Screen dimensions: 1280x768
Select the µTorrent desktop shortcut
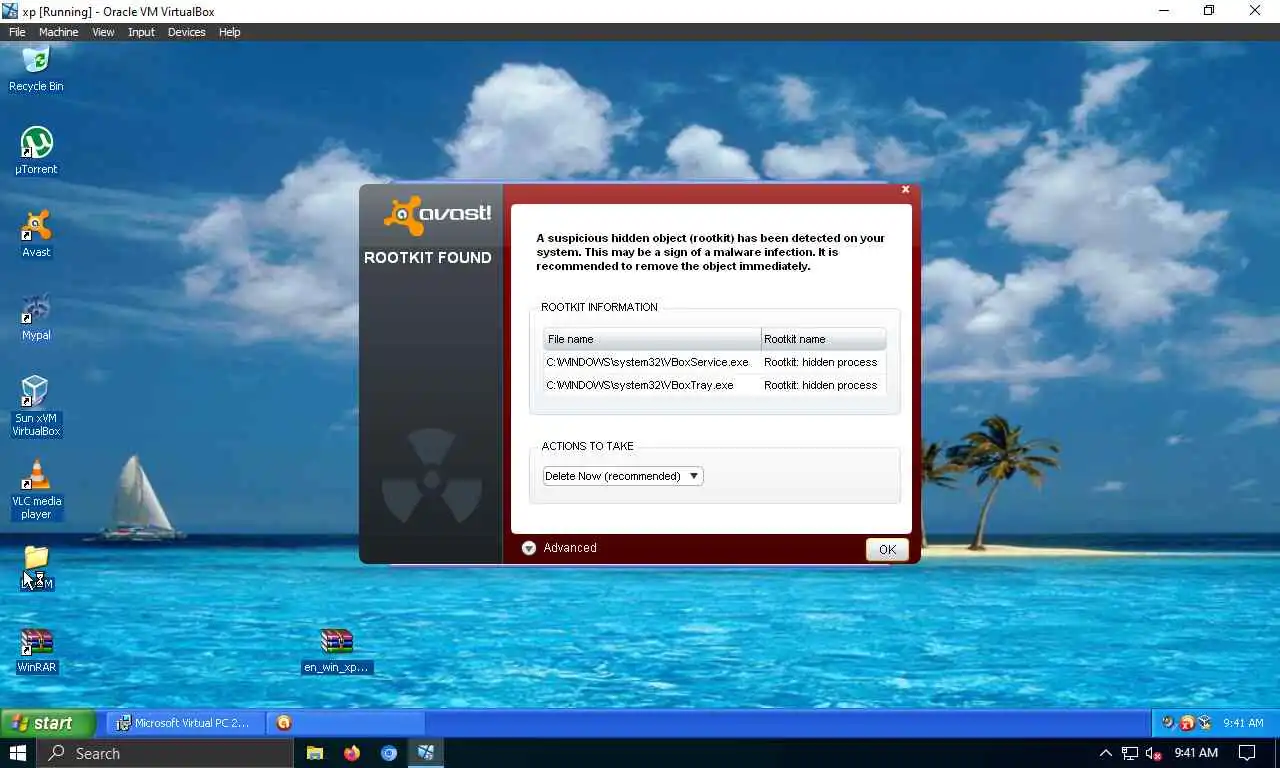36,151
